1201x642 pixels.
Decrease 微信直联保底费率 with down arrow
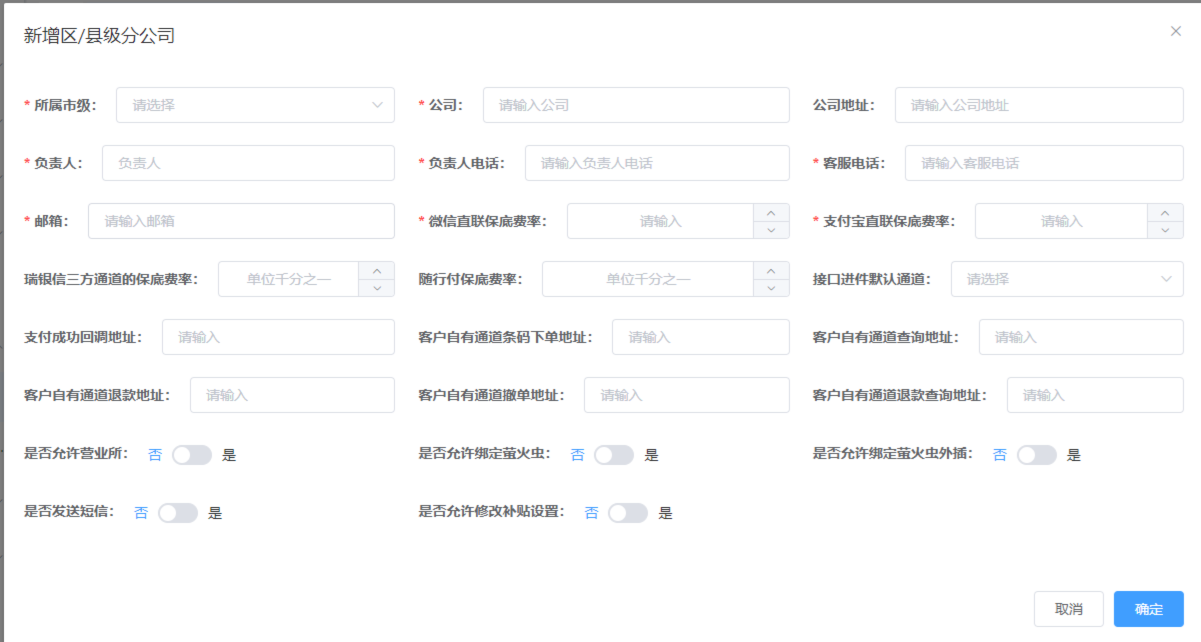(x=770, y=230)
